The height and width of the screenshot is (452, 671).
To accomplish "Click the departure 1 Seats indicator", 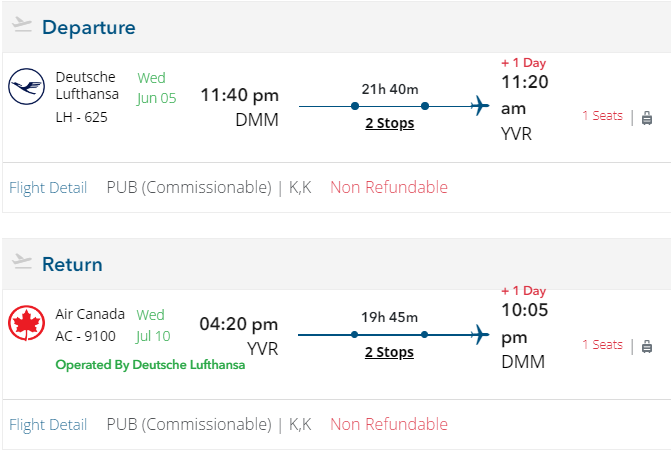I will (602, 116).
